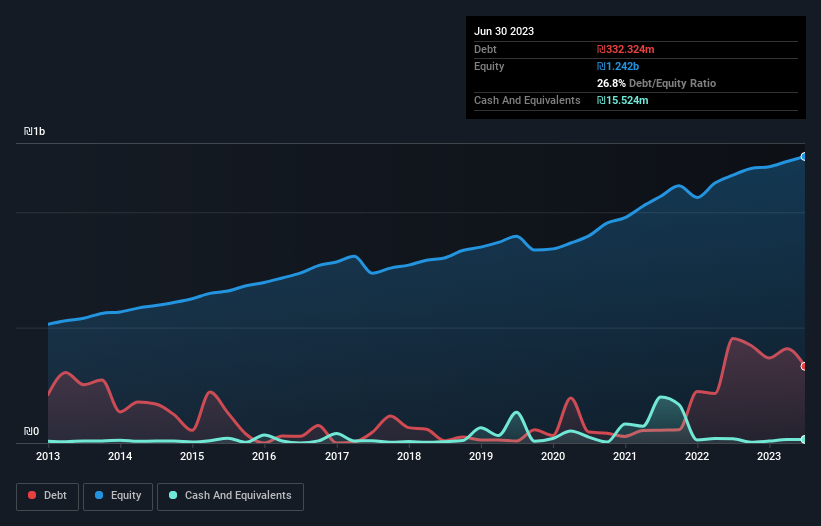This screenshot has width=821, height=526.
Task: Click the 2015 x-axis label
Action: point(192,456)
